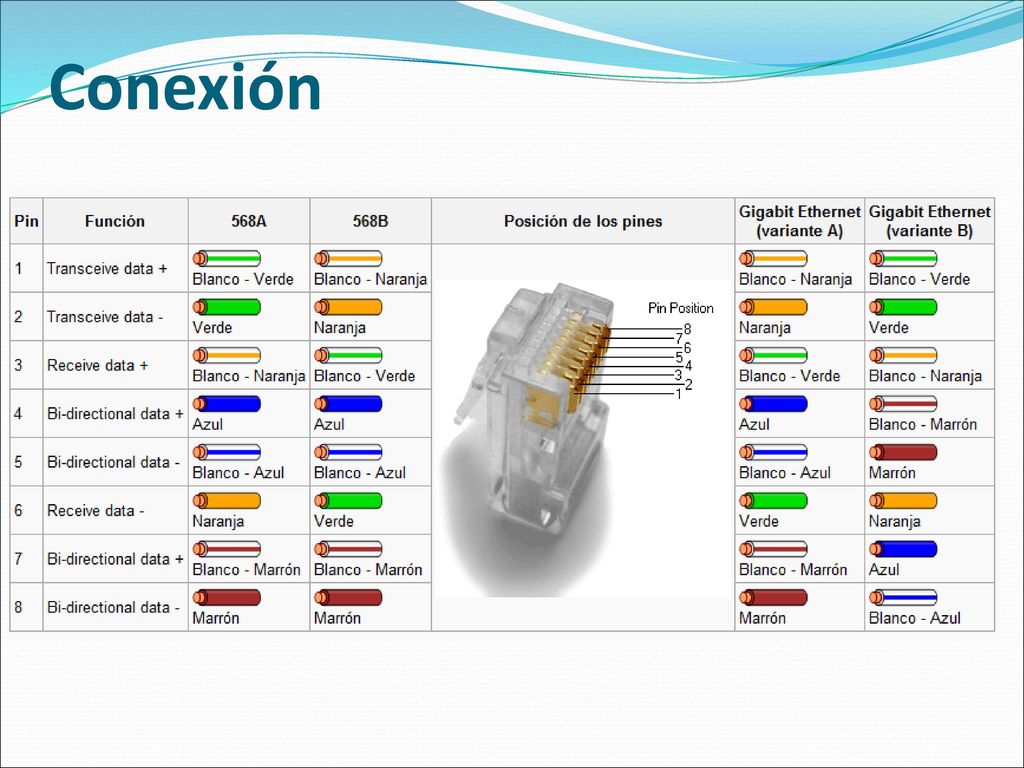Click white-green wire icon, variante B pin 1
This screenshot has width=1024, height=768.
(x=903, y=258)
